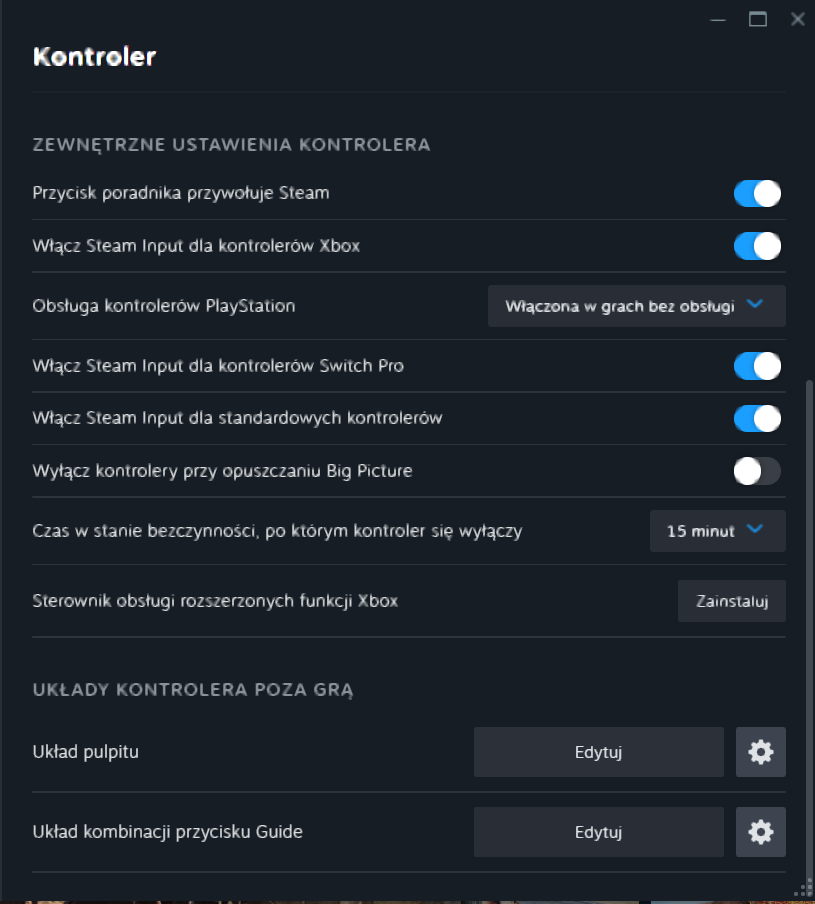Open the idle timeout 15 minut dropdown
The image size is (815, 904).
(718, 531)
